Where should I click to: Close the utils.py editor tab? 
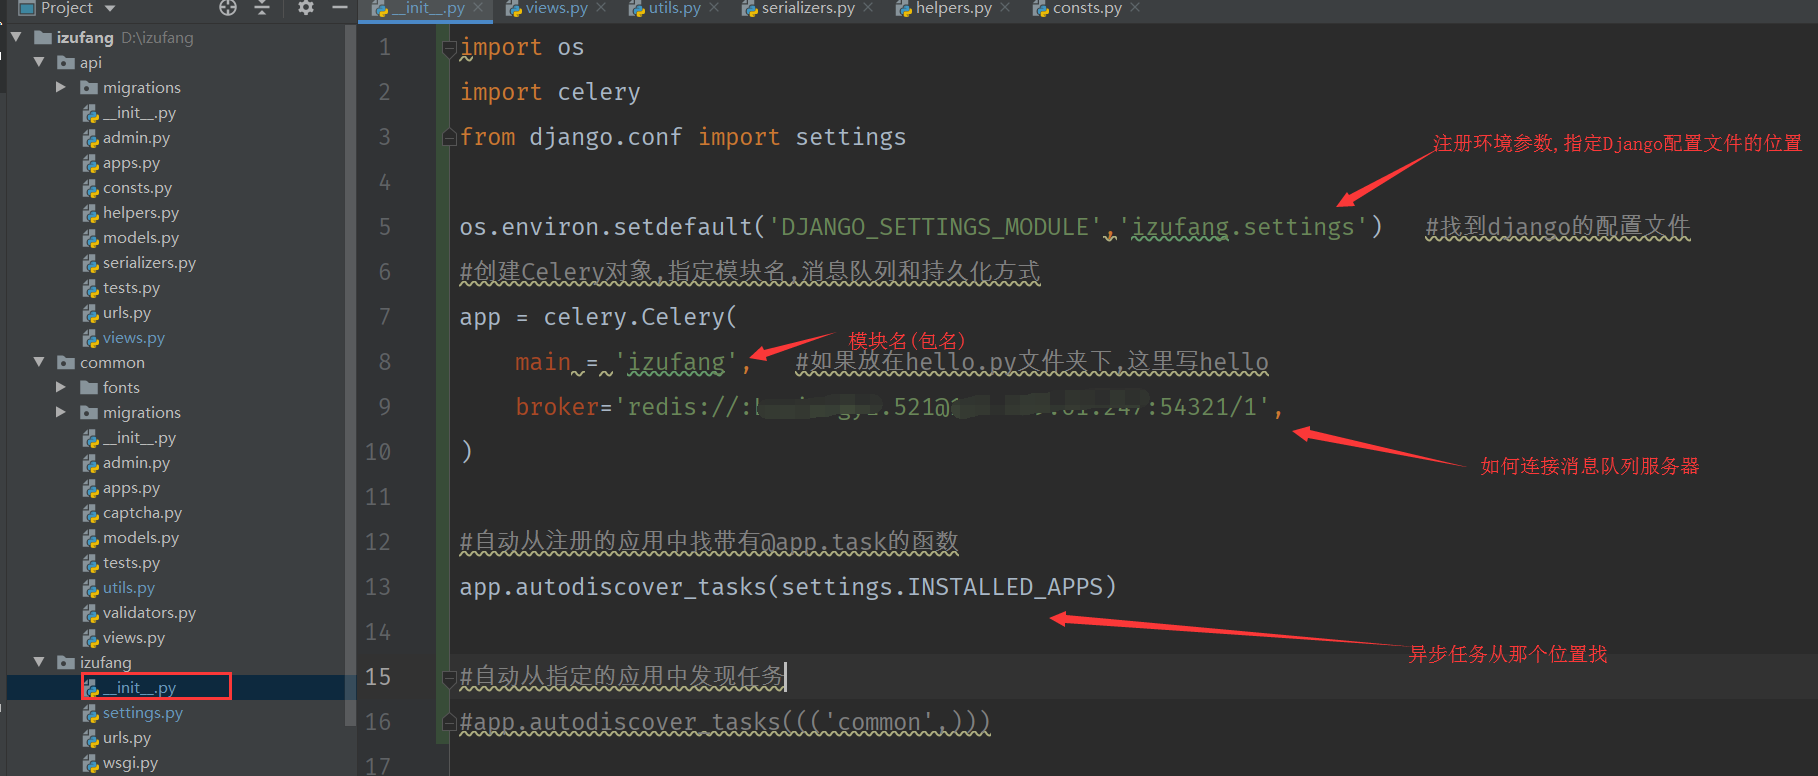(x=714, y=8)
